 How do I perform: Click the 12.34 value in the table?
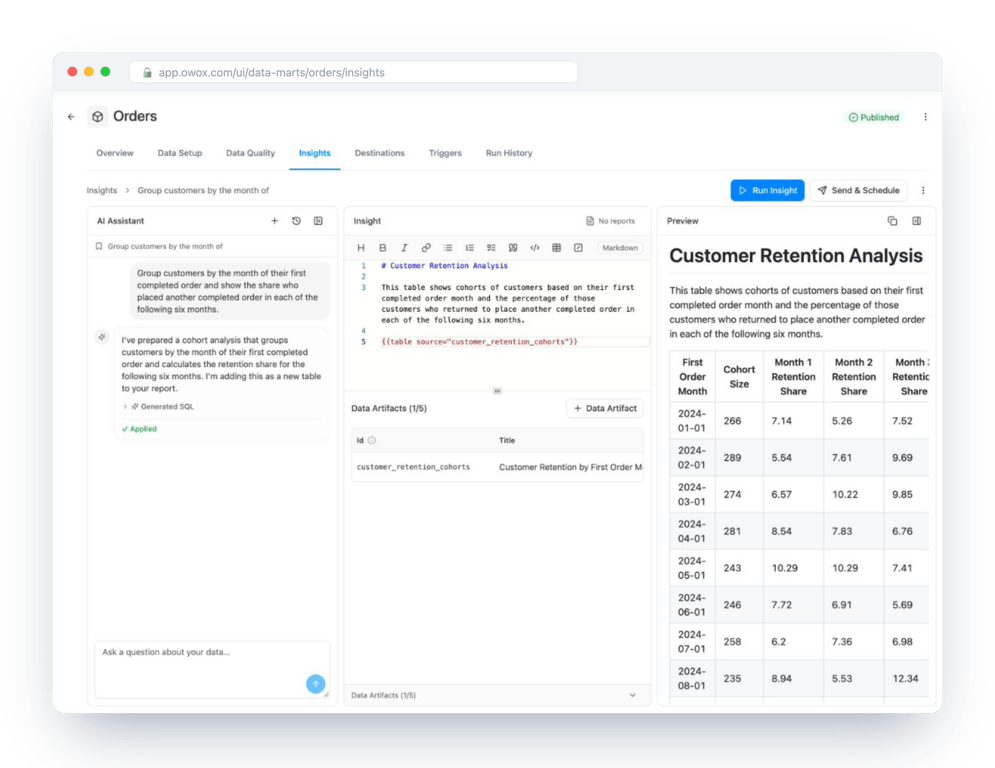coord(906,679)
